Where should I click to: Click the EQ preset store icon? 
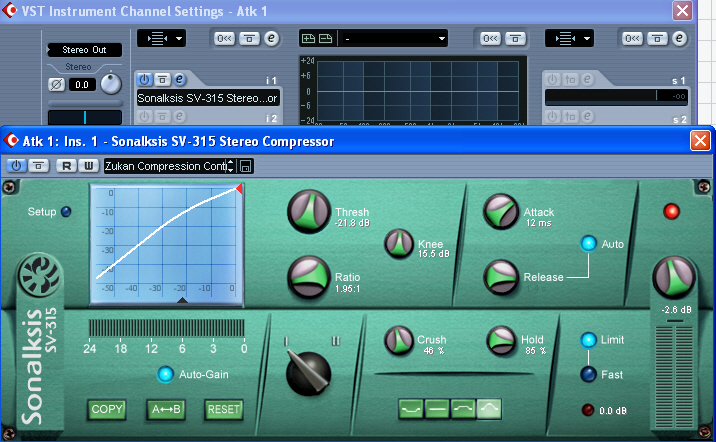(x=309, y=39)
